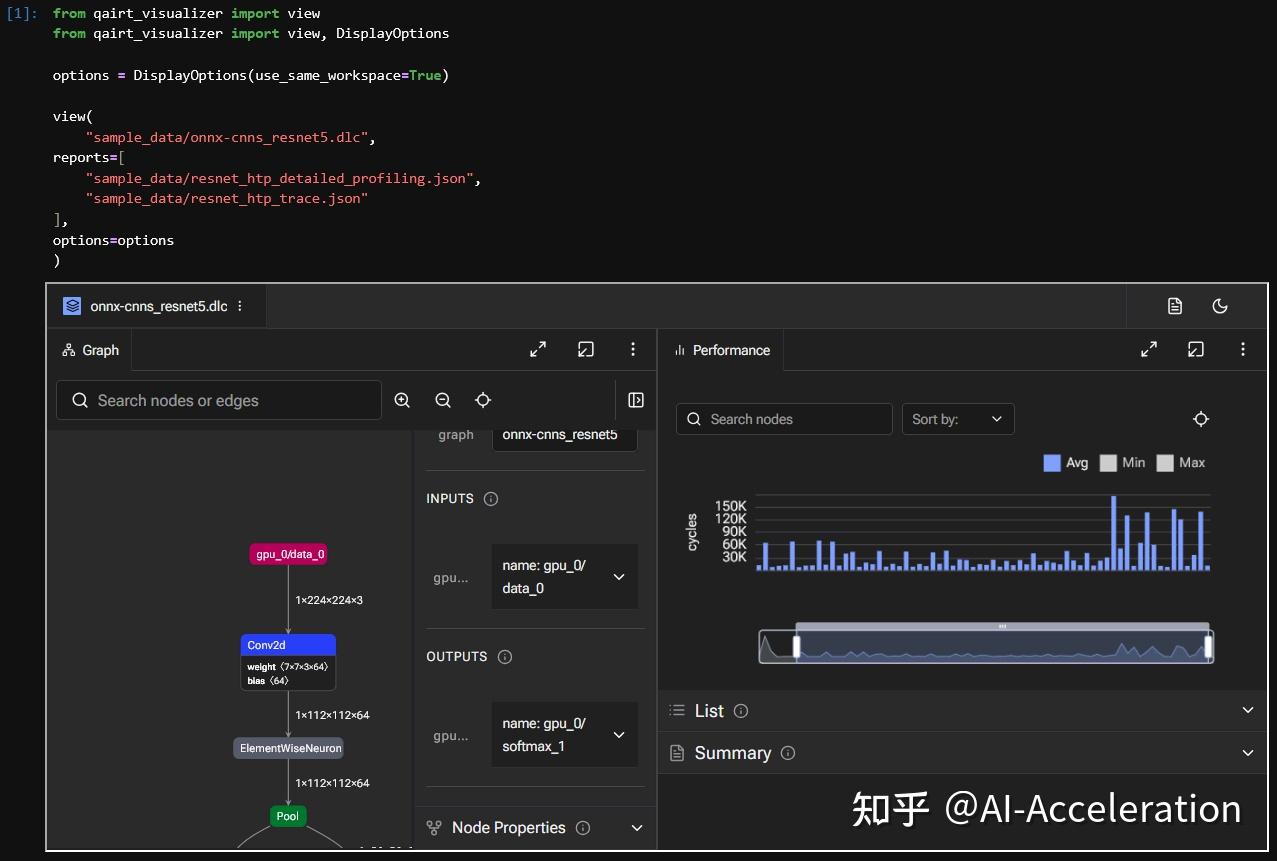
Task: Open the Graph panel overflow menu
Action: click(x=633, y=349)
